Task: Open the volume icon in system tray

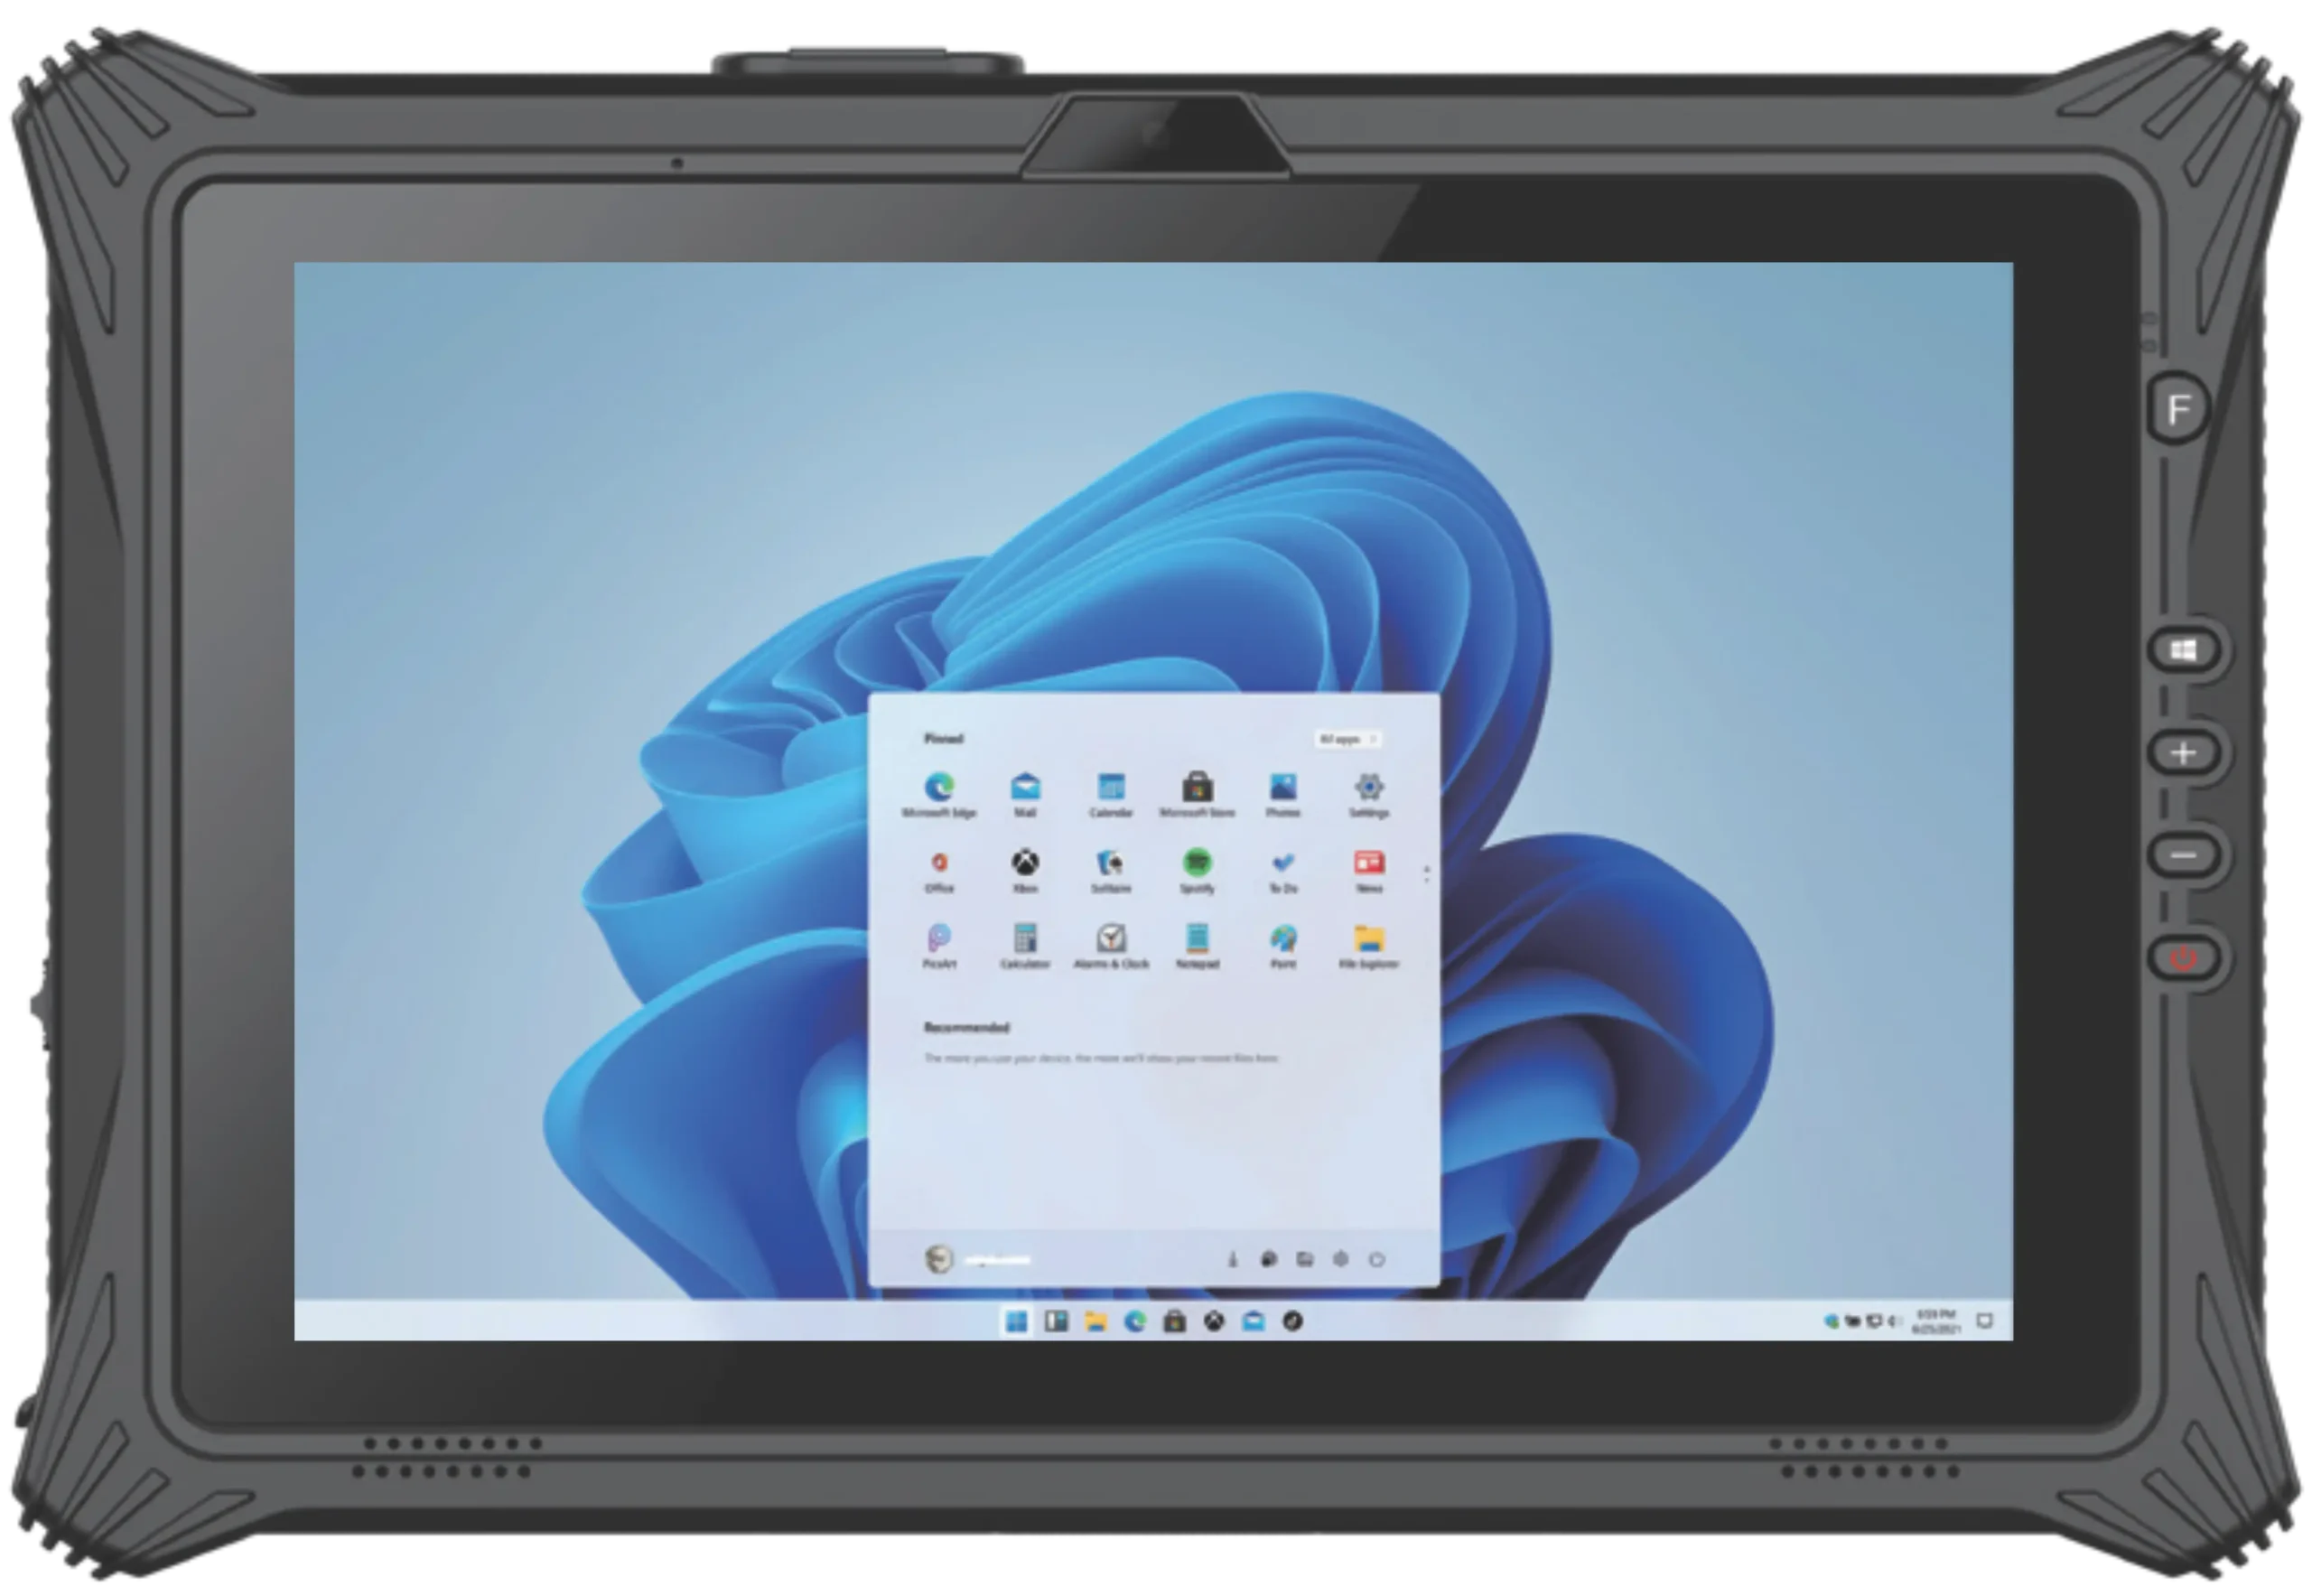Action: (x=1892, y=1322)
